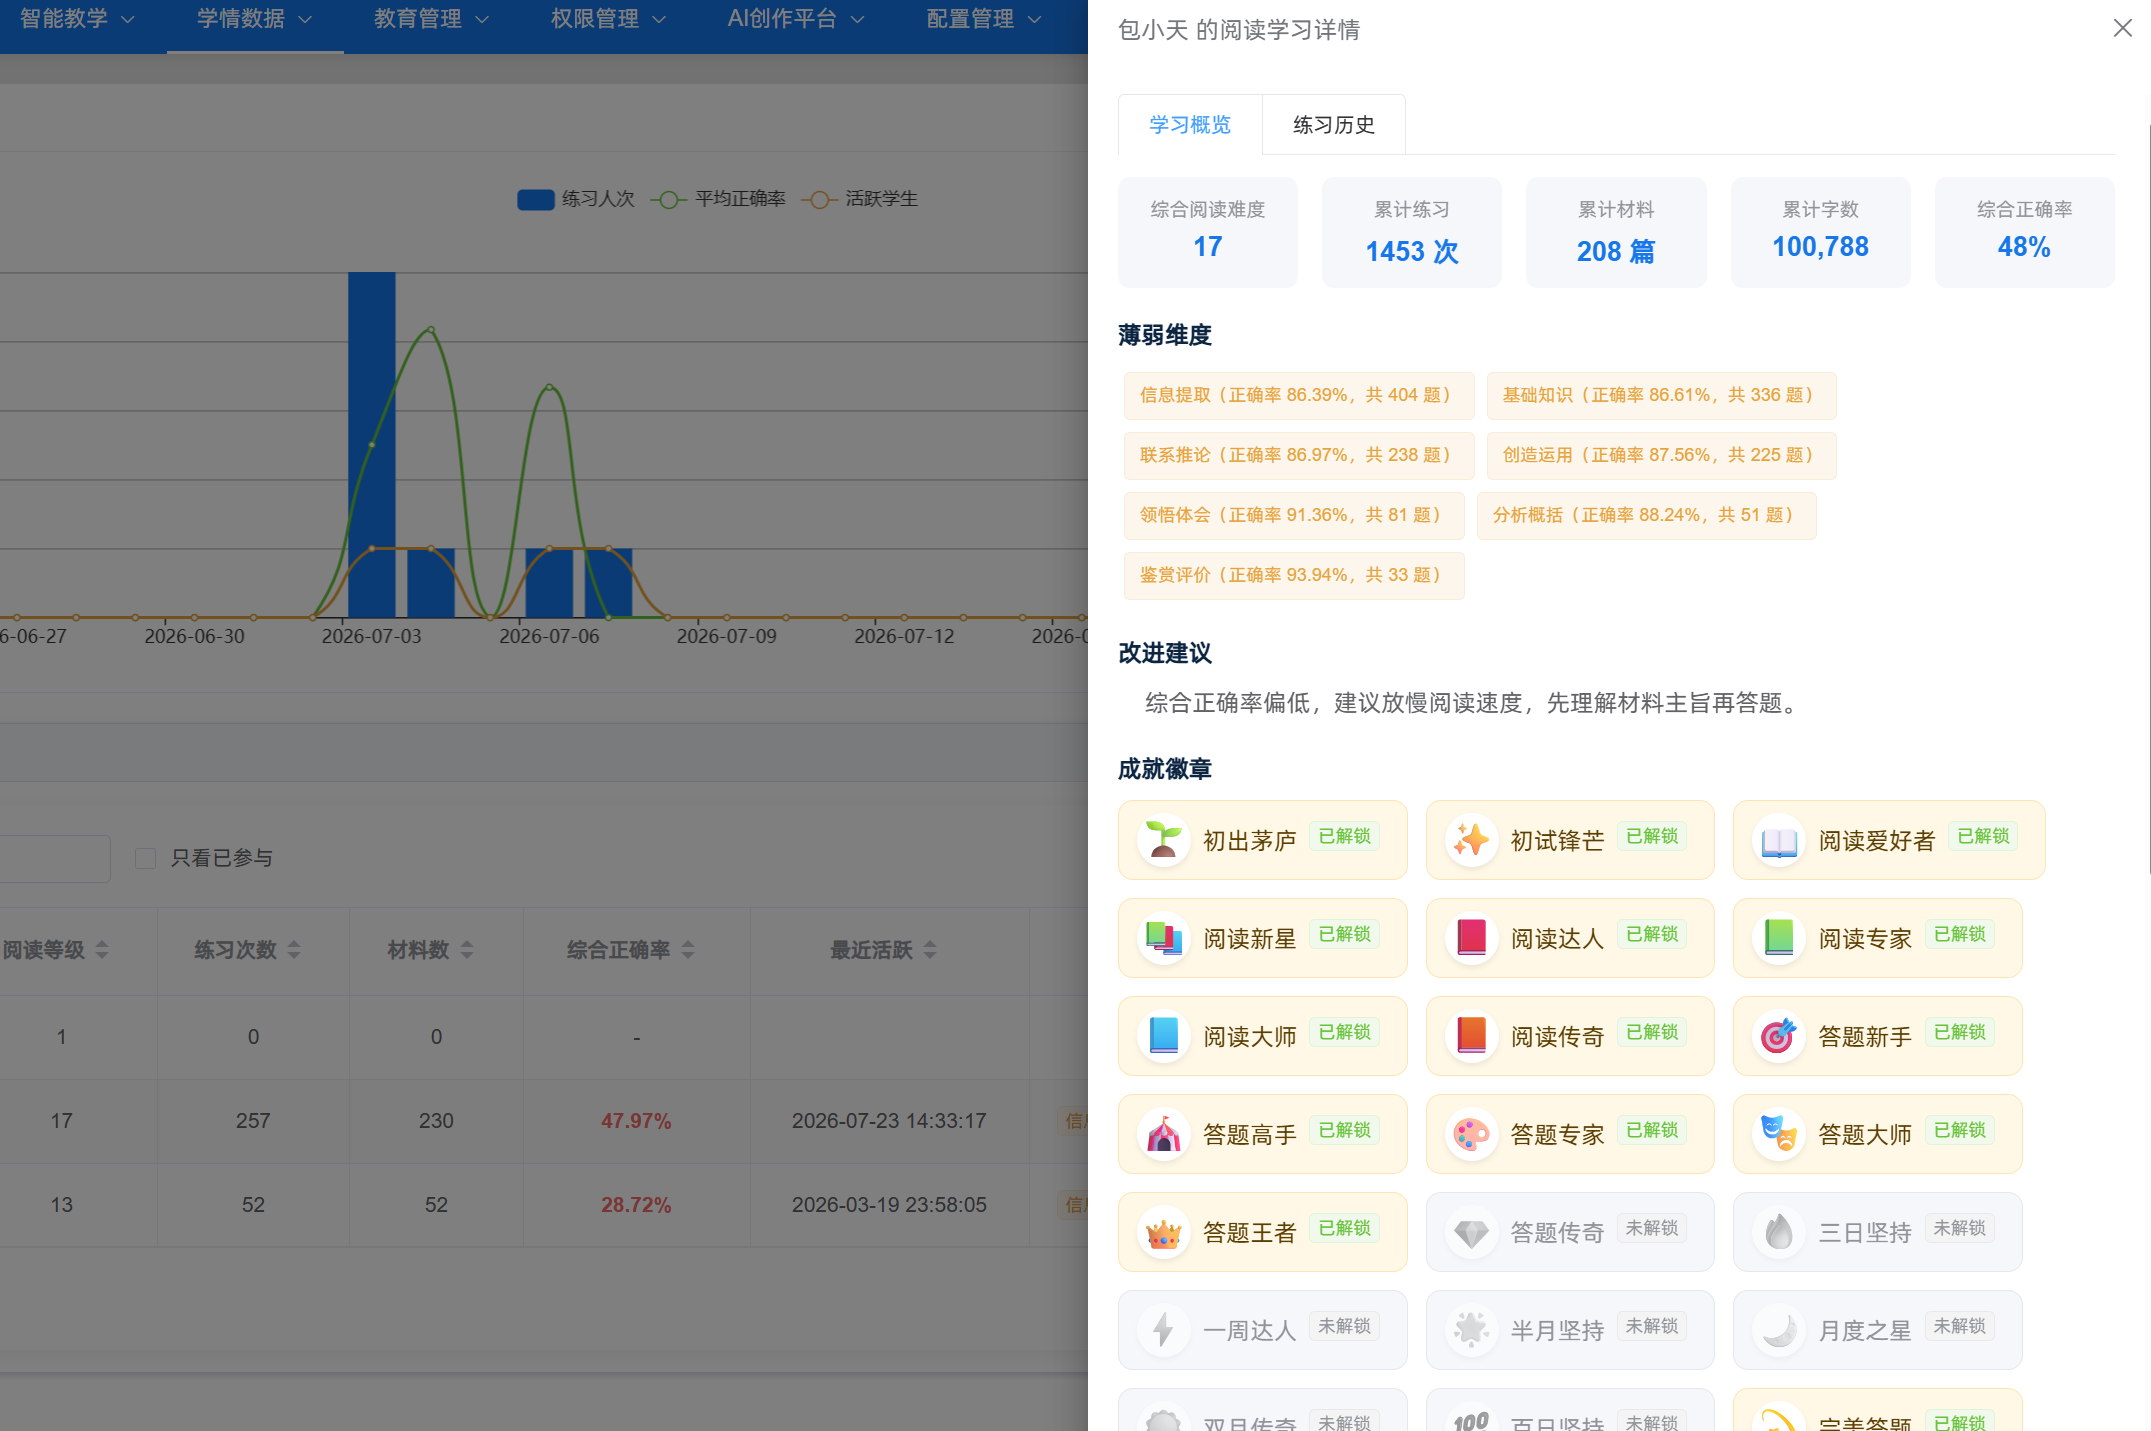Click the star icon of 半月坚持 badge
Image resolution: width=2151 pixels, height=1431 pixels.
tap(1471, 1330)
